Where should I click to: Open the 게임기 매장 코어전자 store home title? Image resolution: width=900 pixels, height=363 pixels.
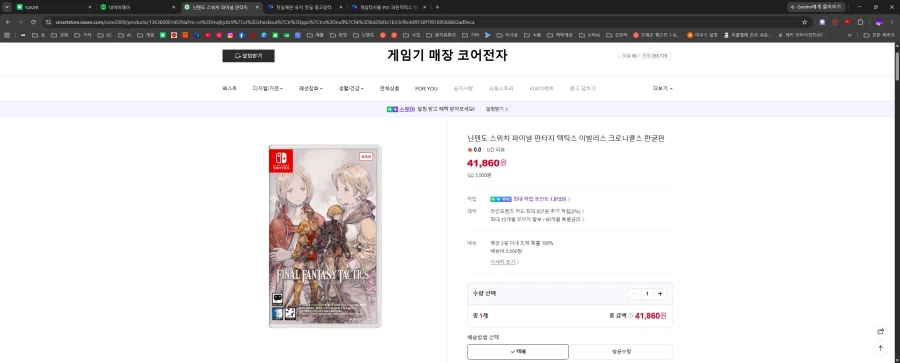447,56
